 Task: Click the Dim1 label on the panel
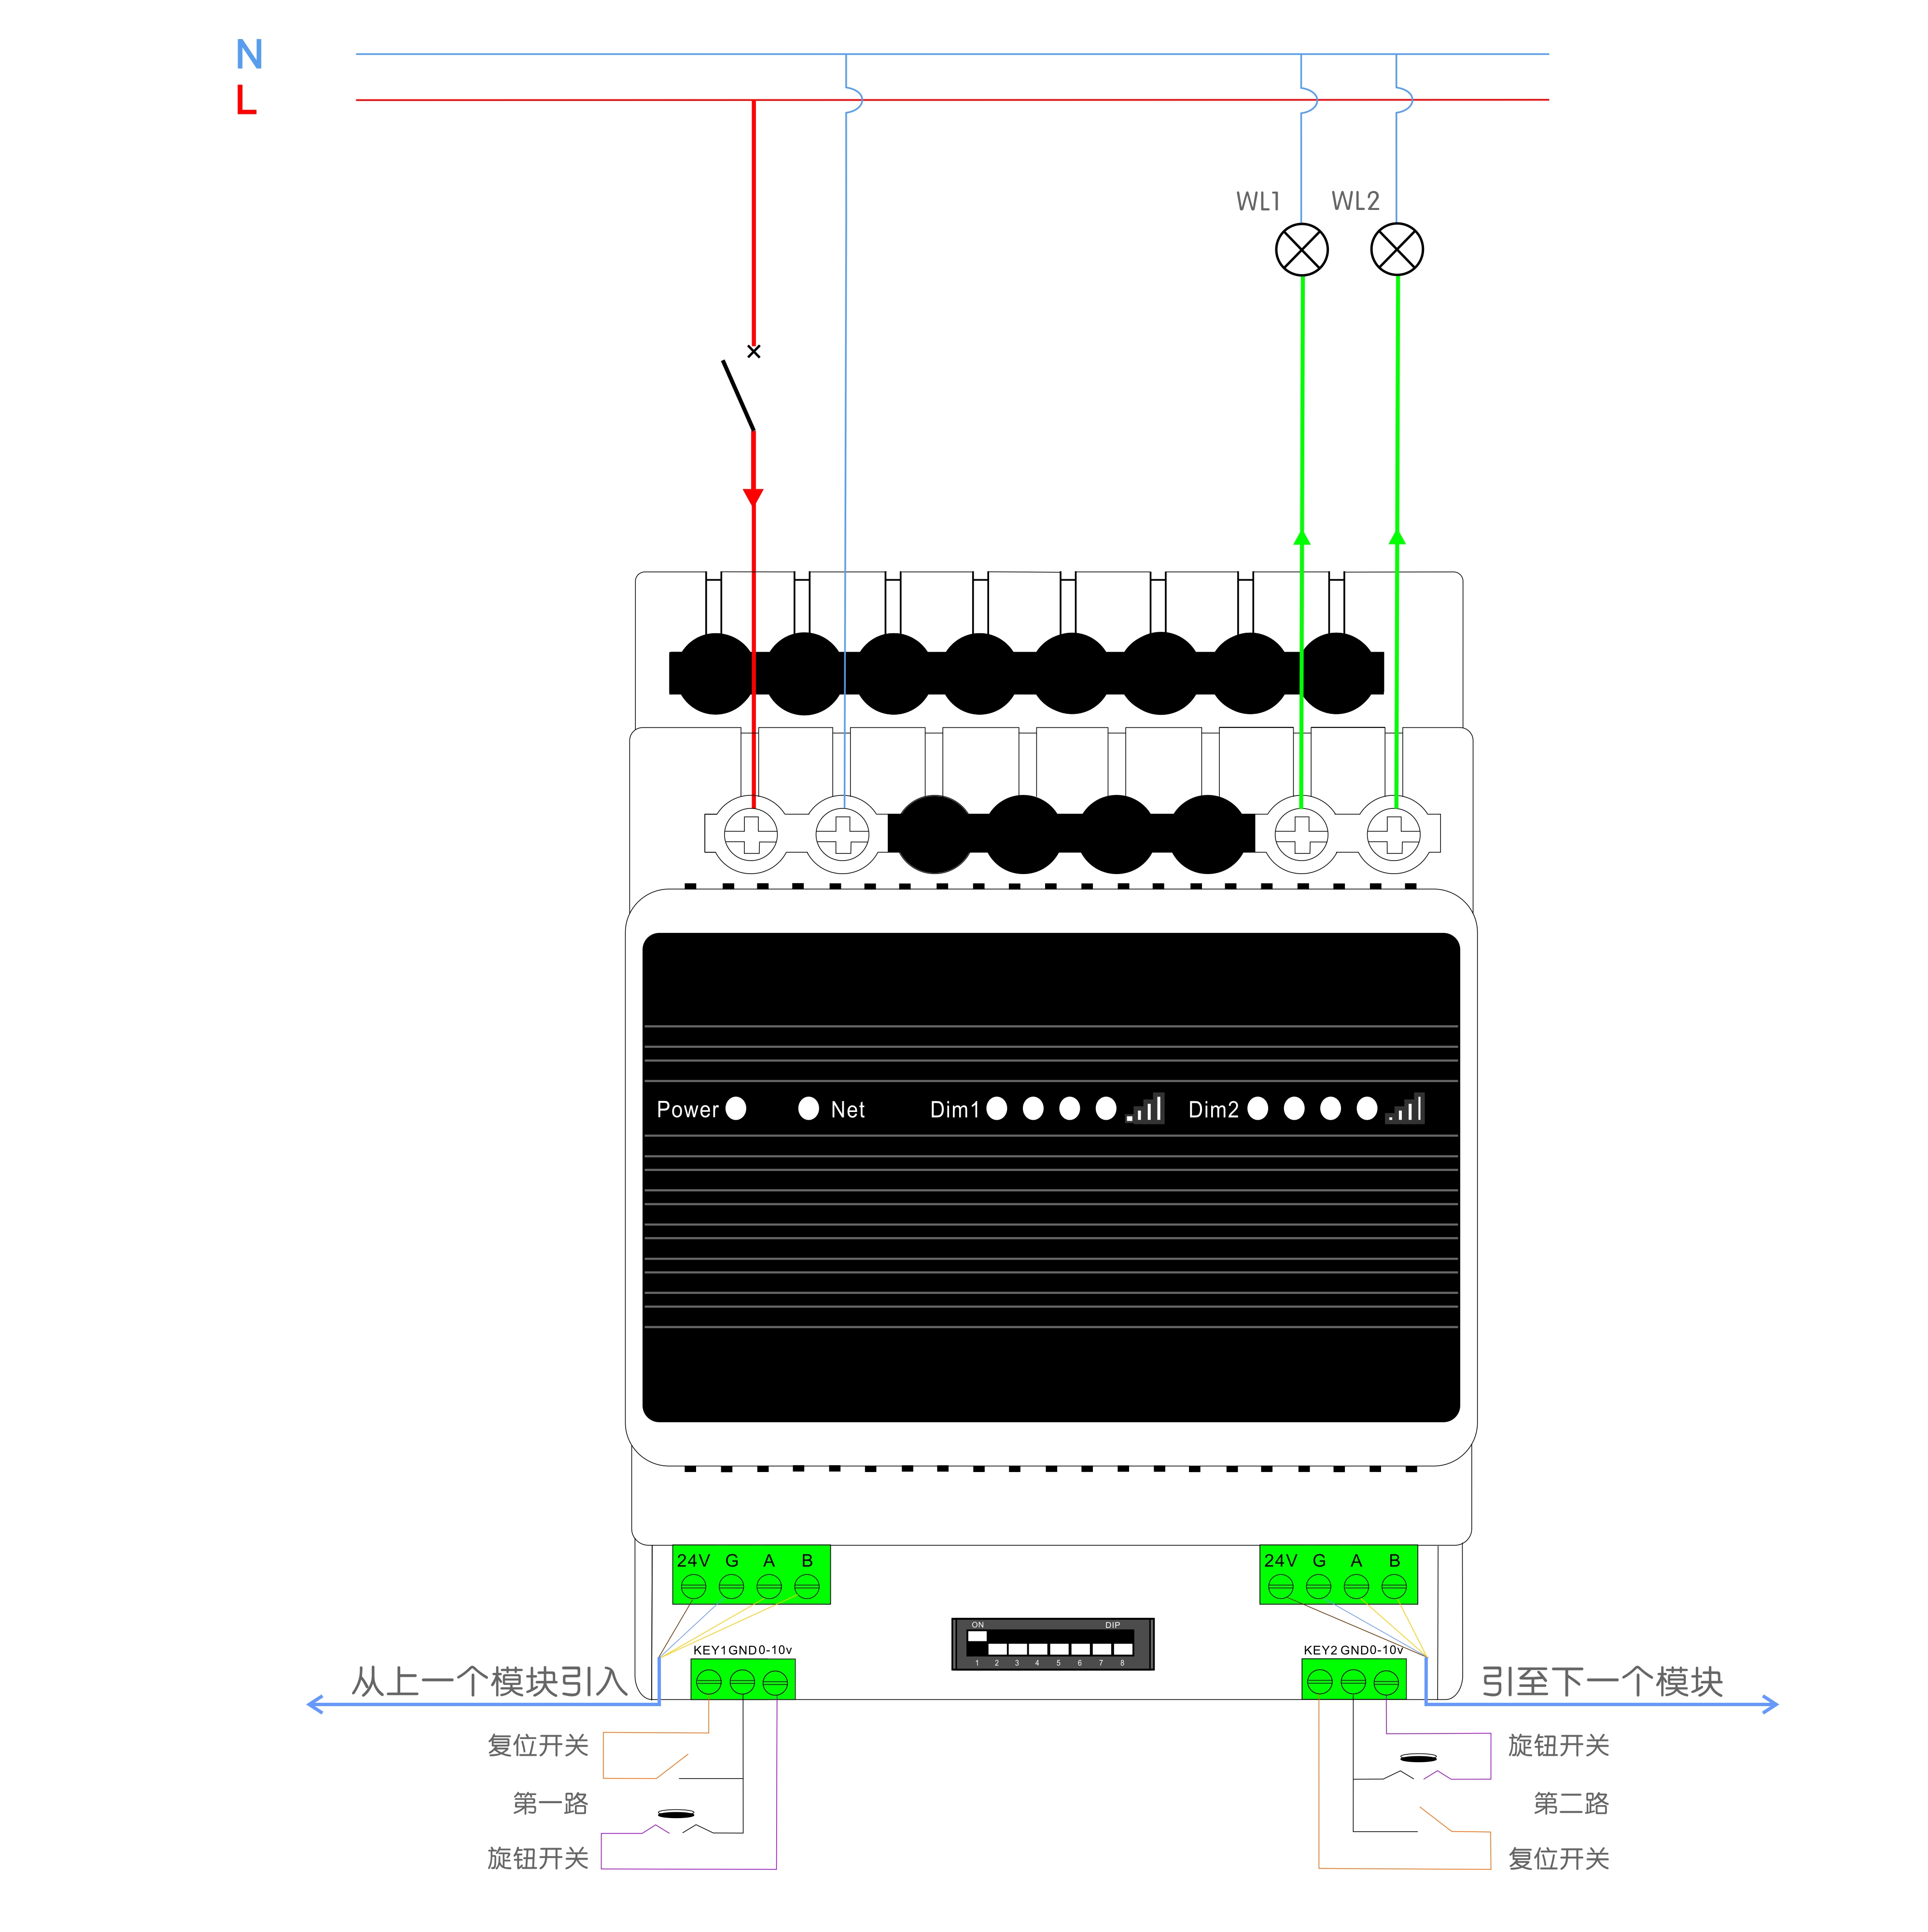click(x=954, y=1109)
